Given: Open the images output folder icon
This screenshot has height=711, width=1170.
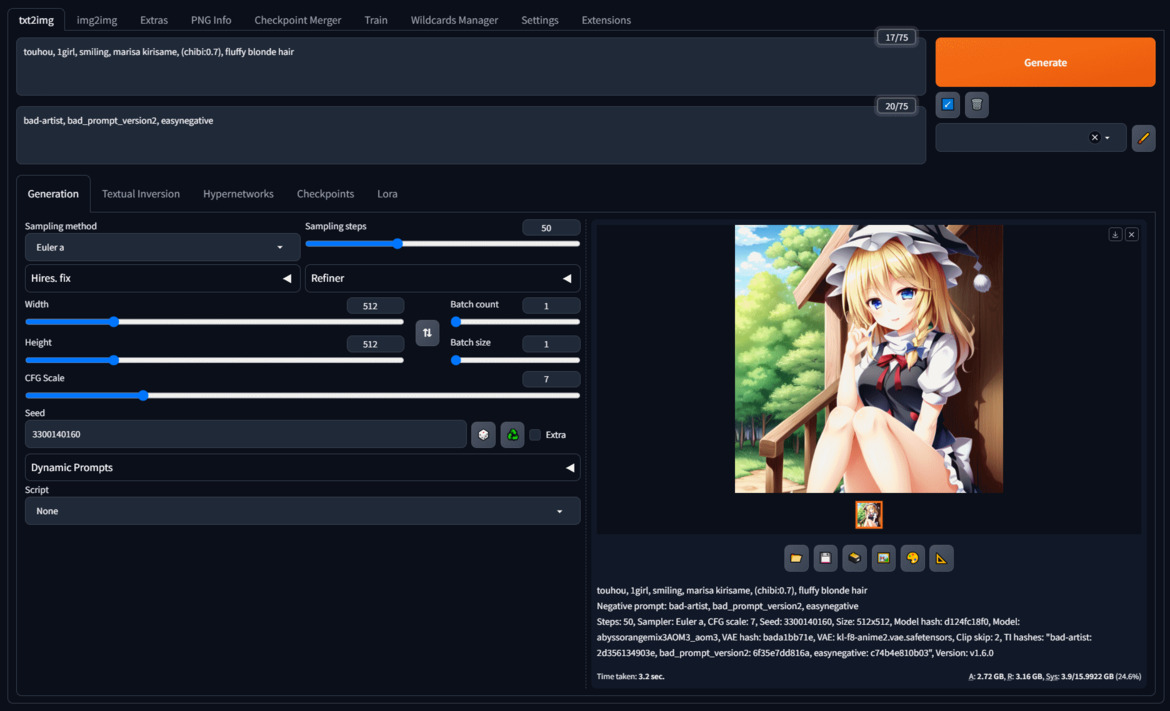Looking at the screenshot, I should [x=796, y=558].
